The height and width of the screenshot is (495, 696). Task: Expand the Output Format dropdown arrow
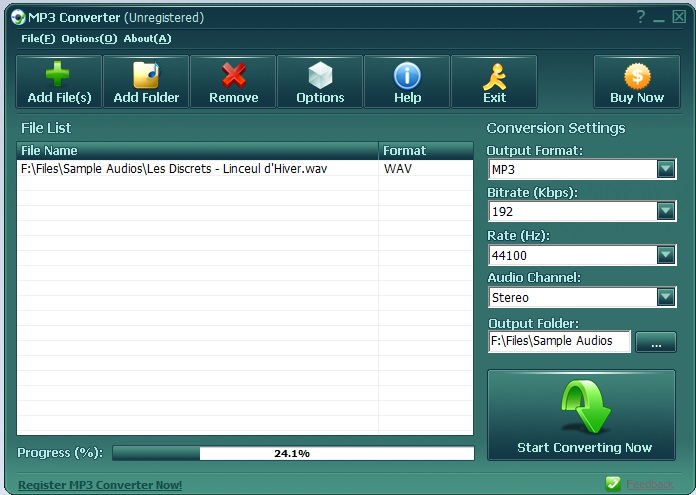coord(666,169)
